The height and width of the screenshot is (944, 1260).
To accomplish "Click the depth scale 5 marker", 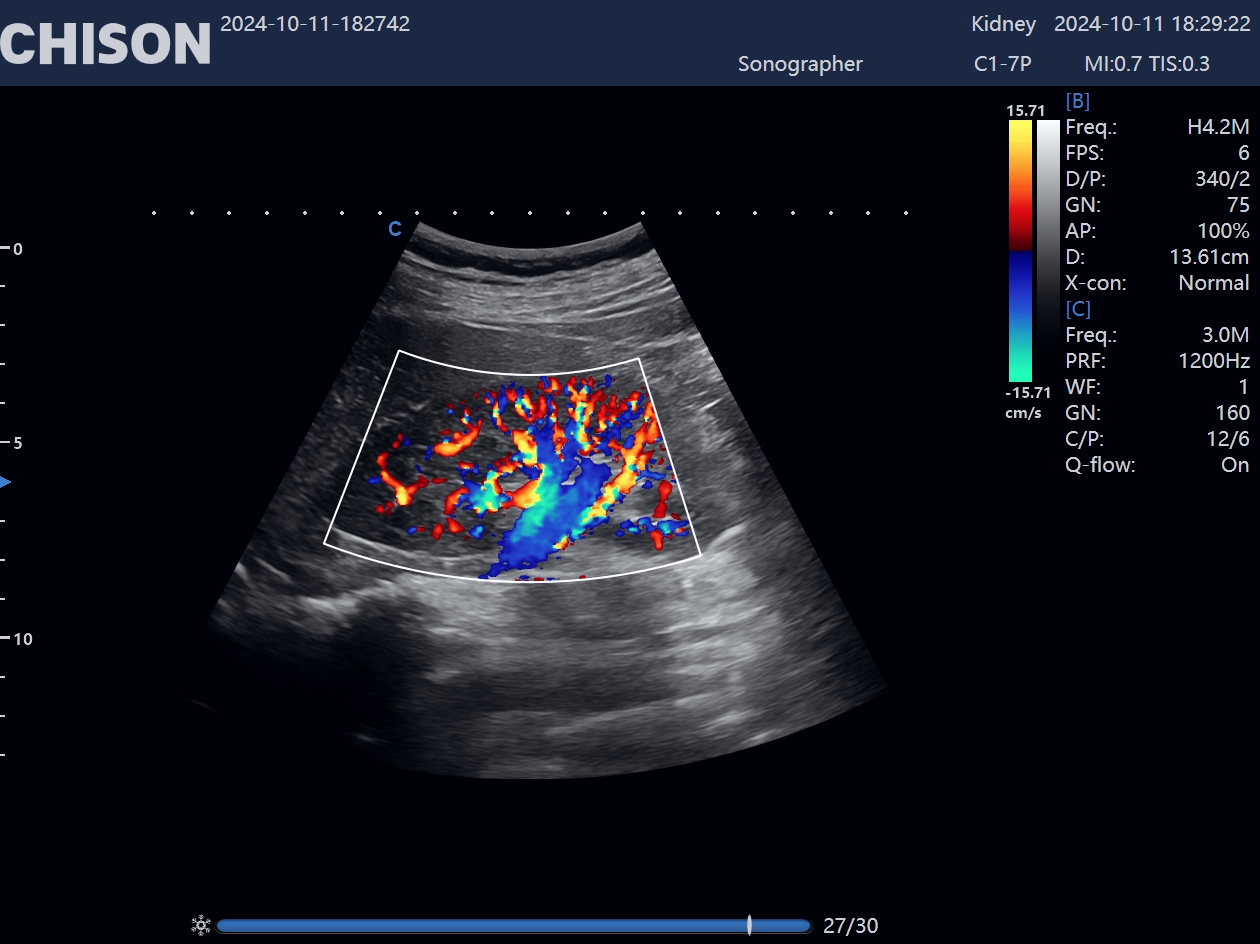I will tap(17, 443).
